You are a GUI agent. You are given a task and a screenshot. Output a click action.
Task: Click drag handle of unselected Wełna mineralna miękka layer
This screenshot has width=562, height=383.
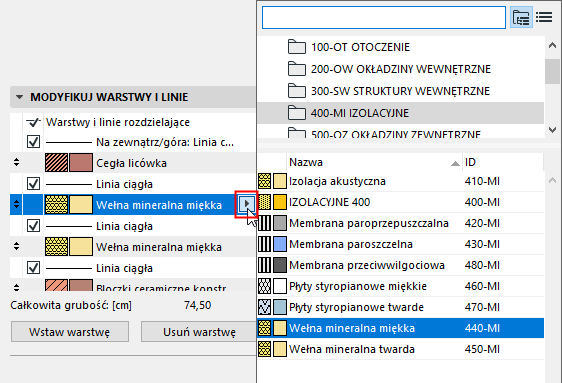click(16, 246)
